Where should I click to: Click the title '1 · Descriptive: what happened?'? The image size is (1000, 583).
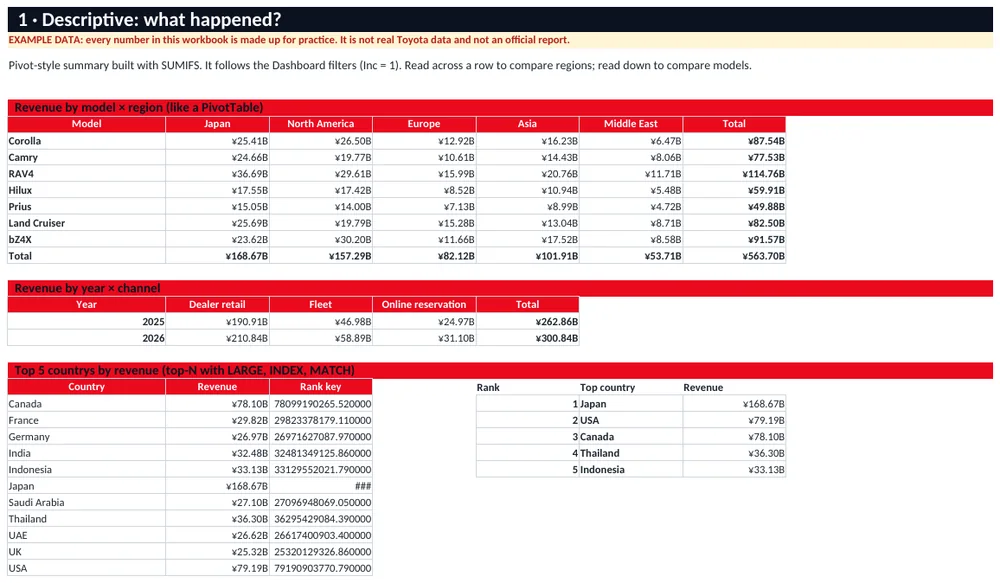(149, 20)
